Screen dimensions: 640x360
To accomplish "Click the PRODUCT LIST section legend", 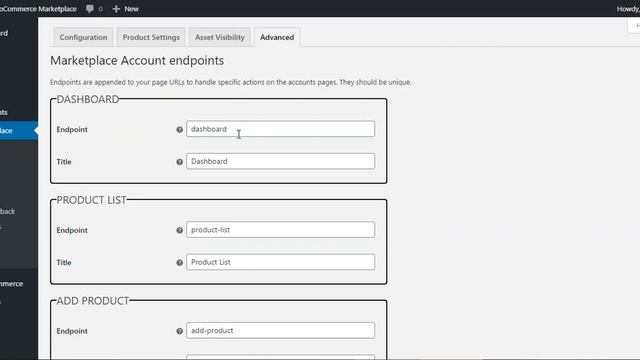I will click(91, 200).
